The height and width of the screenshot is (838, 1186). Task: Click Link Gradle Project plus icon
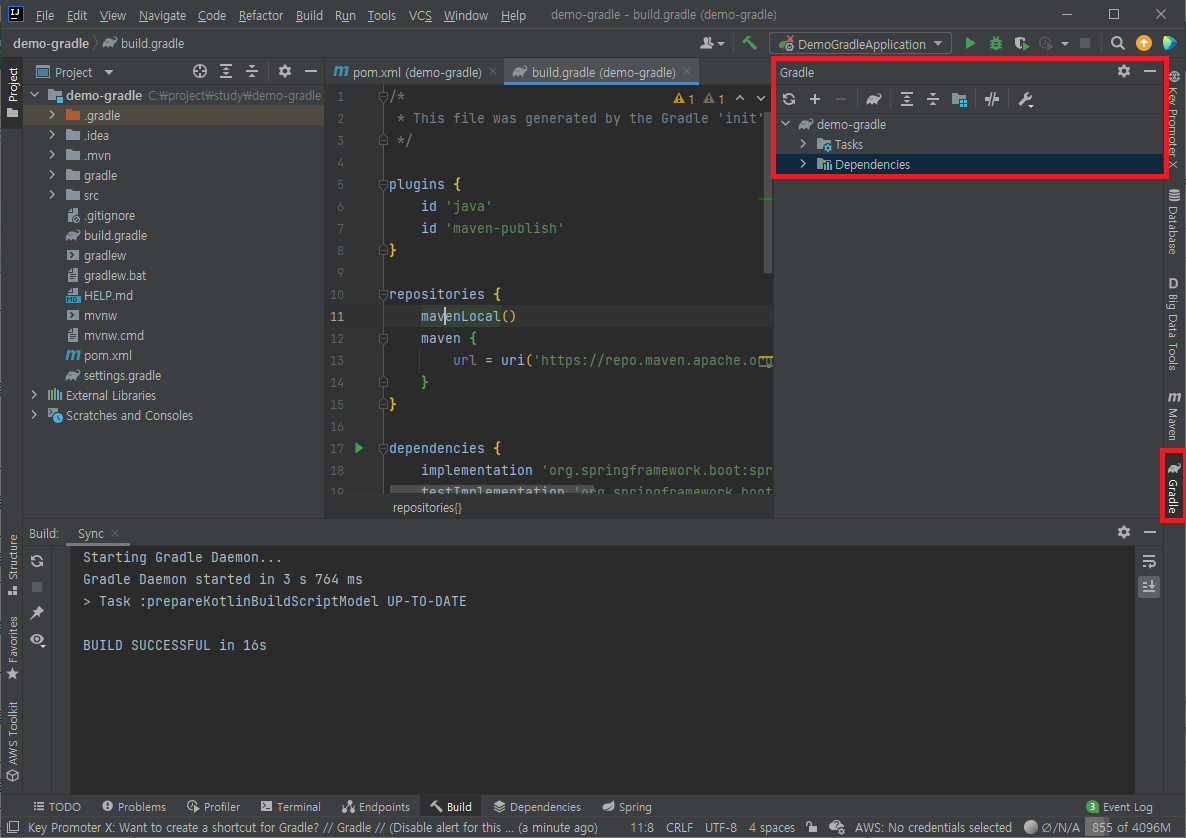815,99
